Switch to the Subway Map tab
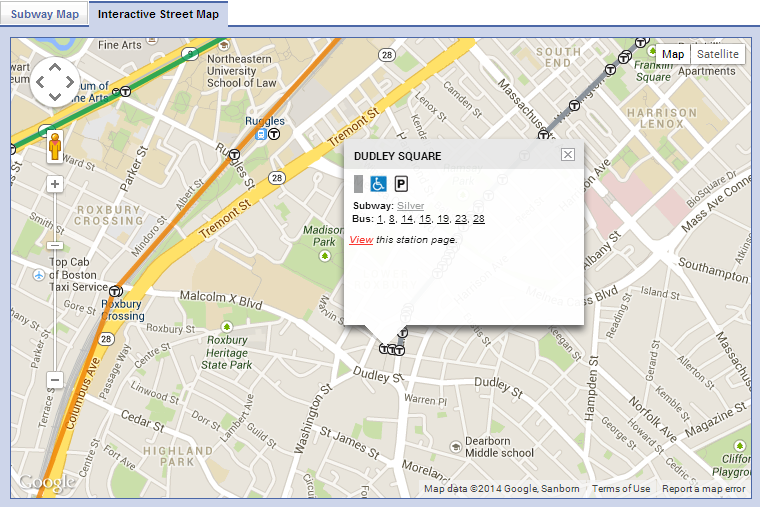 tap(45, 14)
